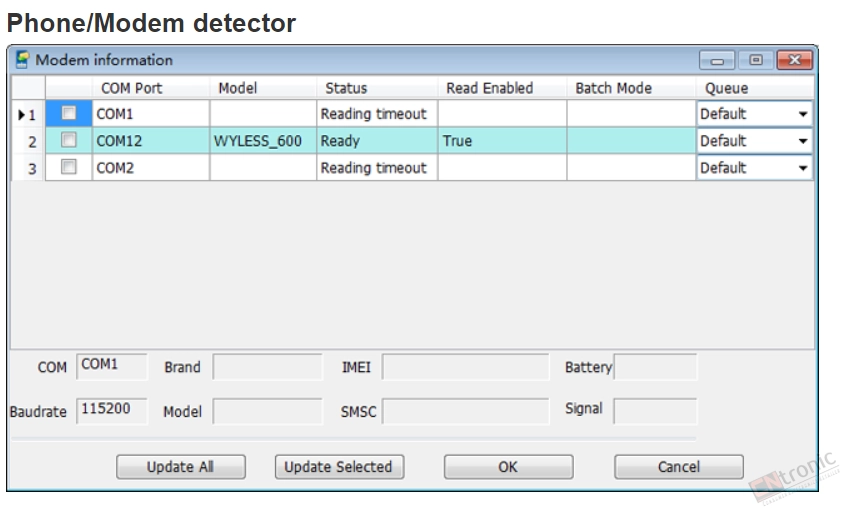Tick the COM1 row checkbox
Image resolution: width=843 pixels, height=510 pixels.
[x=69, y=113]
